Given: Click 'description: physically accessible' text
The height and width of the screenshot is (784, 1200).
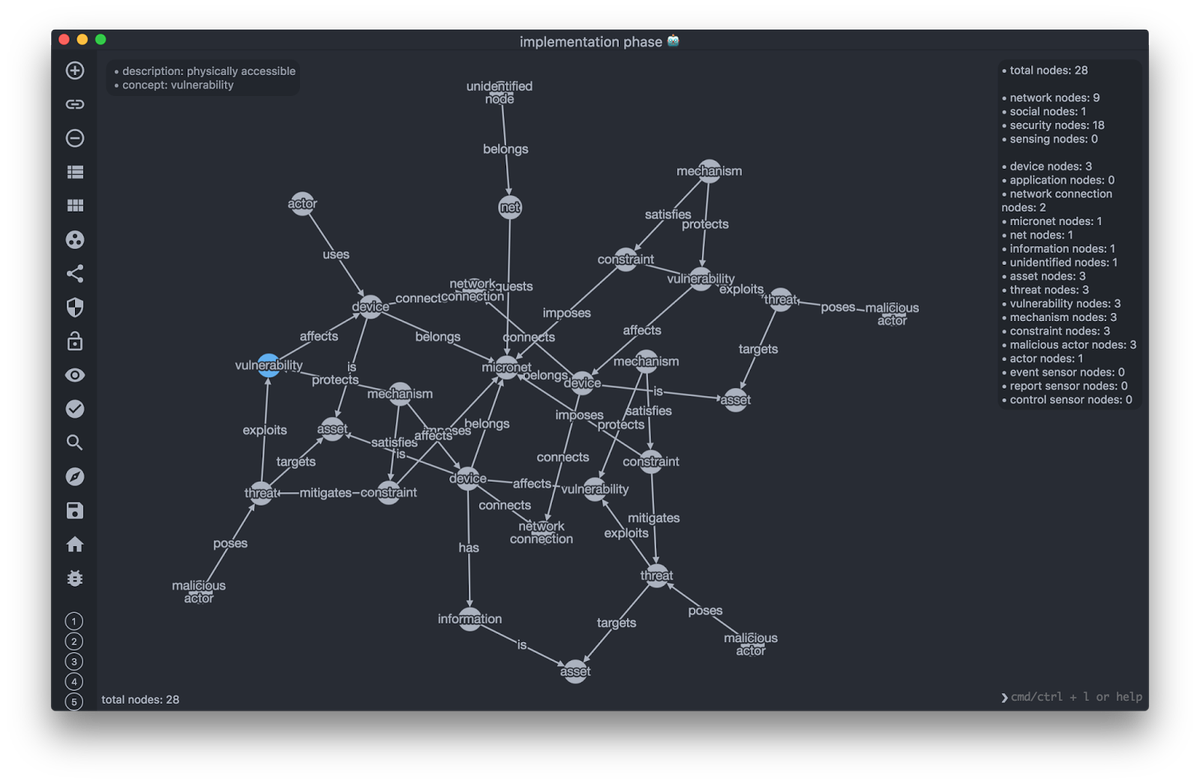Looking at the screenshot, I should pyautogui.click(x=208, y=71).
